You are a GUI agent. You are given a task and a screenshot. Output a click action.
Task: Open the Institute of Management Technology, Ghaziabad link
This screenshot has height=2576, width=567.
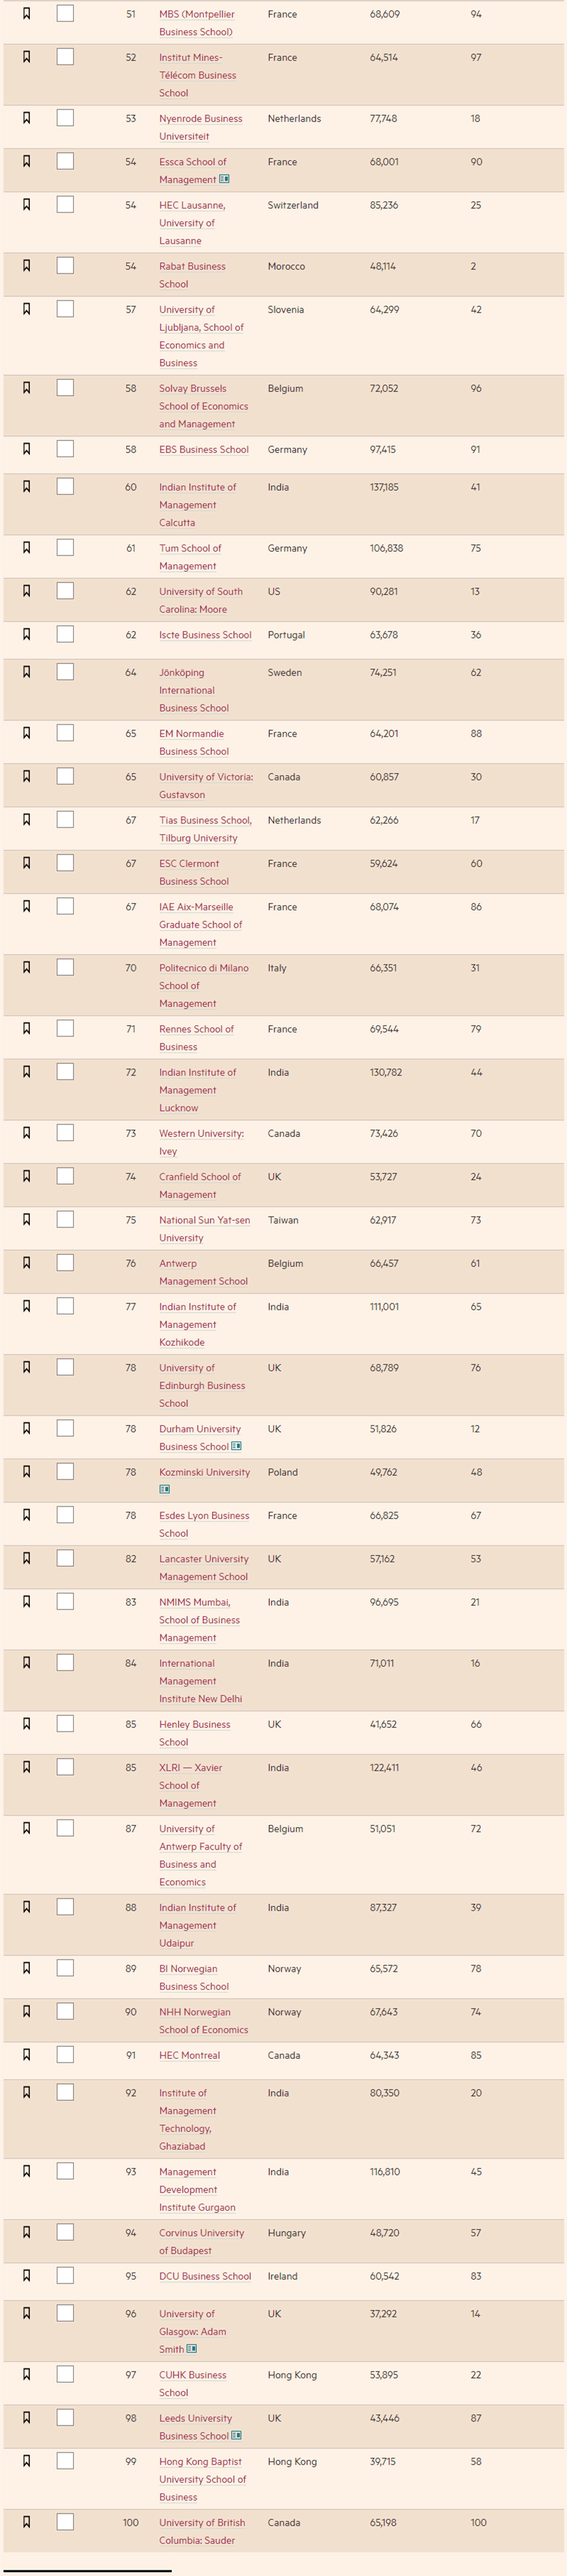pyautogui.click(x=187, y=2119)
